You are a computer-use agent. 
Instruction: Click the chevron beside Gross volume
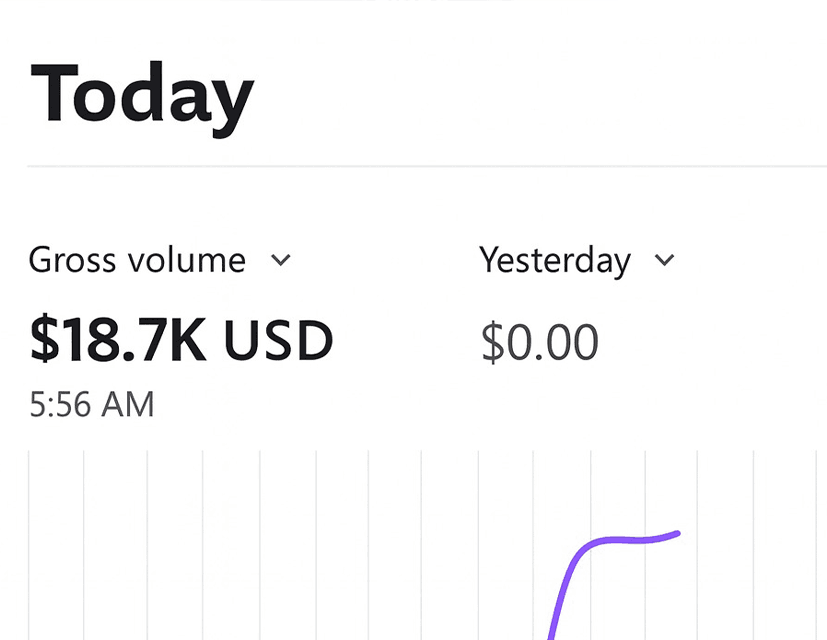click(x=281, y=261)
